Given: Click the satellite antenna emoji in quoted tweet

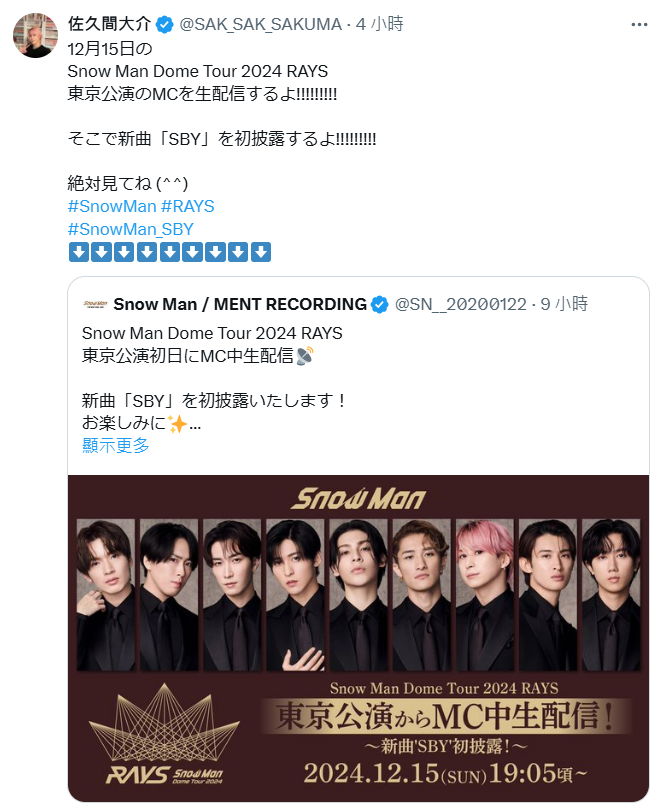Looking at the screenshot, I should [x=305, y=355].
